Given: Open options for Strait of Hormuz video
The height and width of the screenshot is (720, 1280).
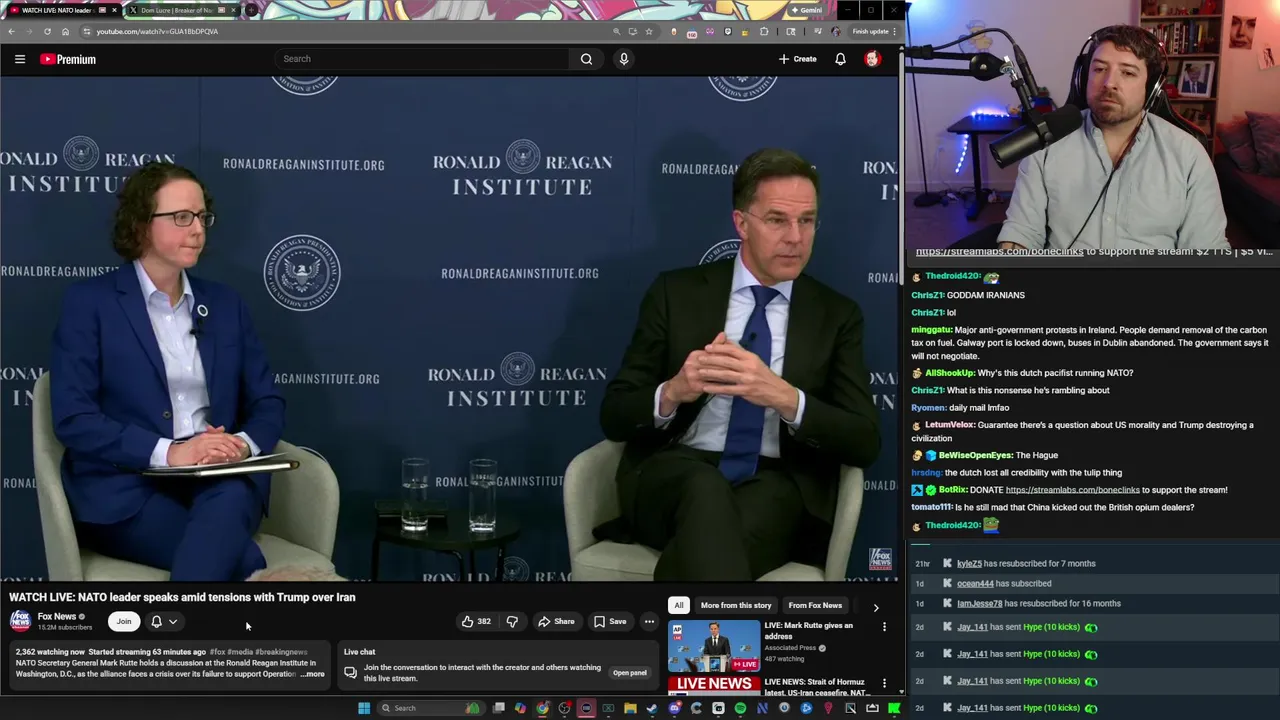Looking at the screenshot, I should 884,684.
